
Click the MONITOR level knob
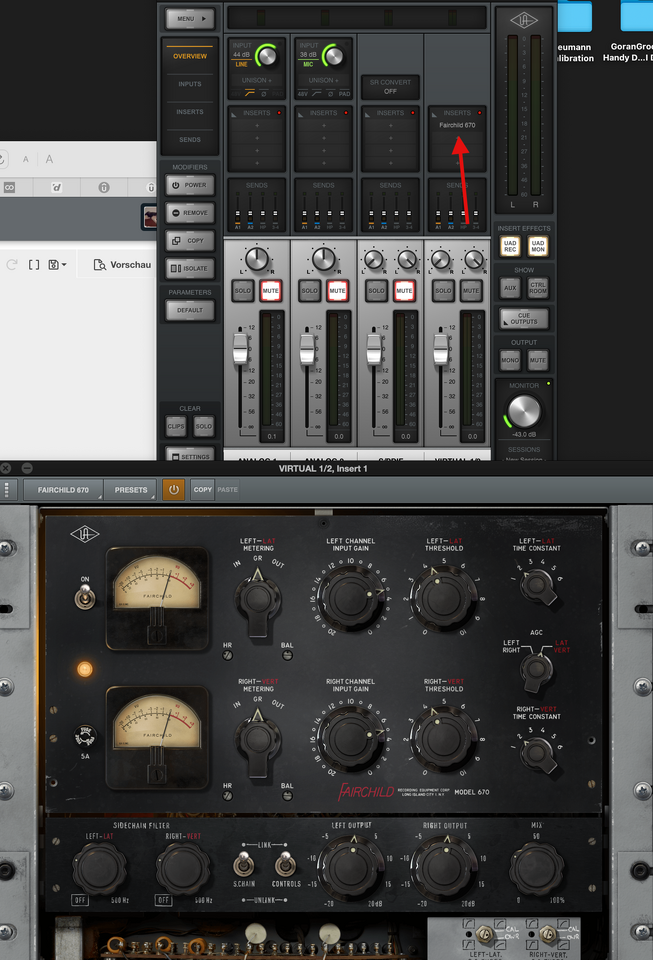click(x=524, y=411)
